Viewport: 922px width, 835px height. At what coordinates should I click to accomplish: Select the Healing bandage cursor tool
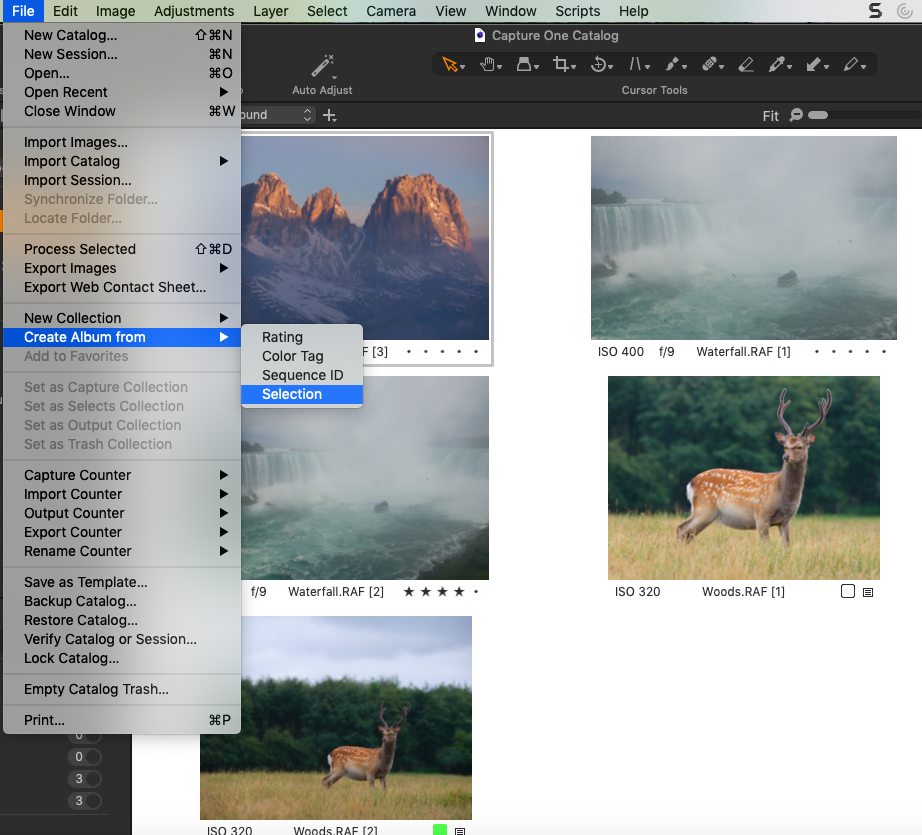[x=709, y=64]
